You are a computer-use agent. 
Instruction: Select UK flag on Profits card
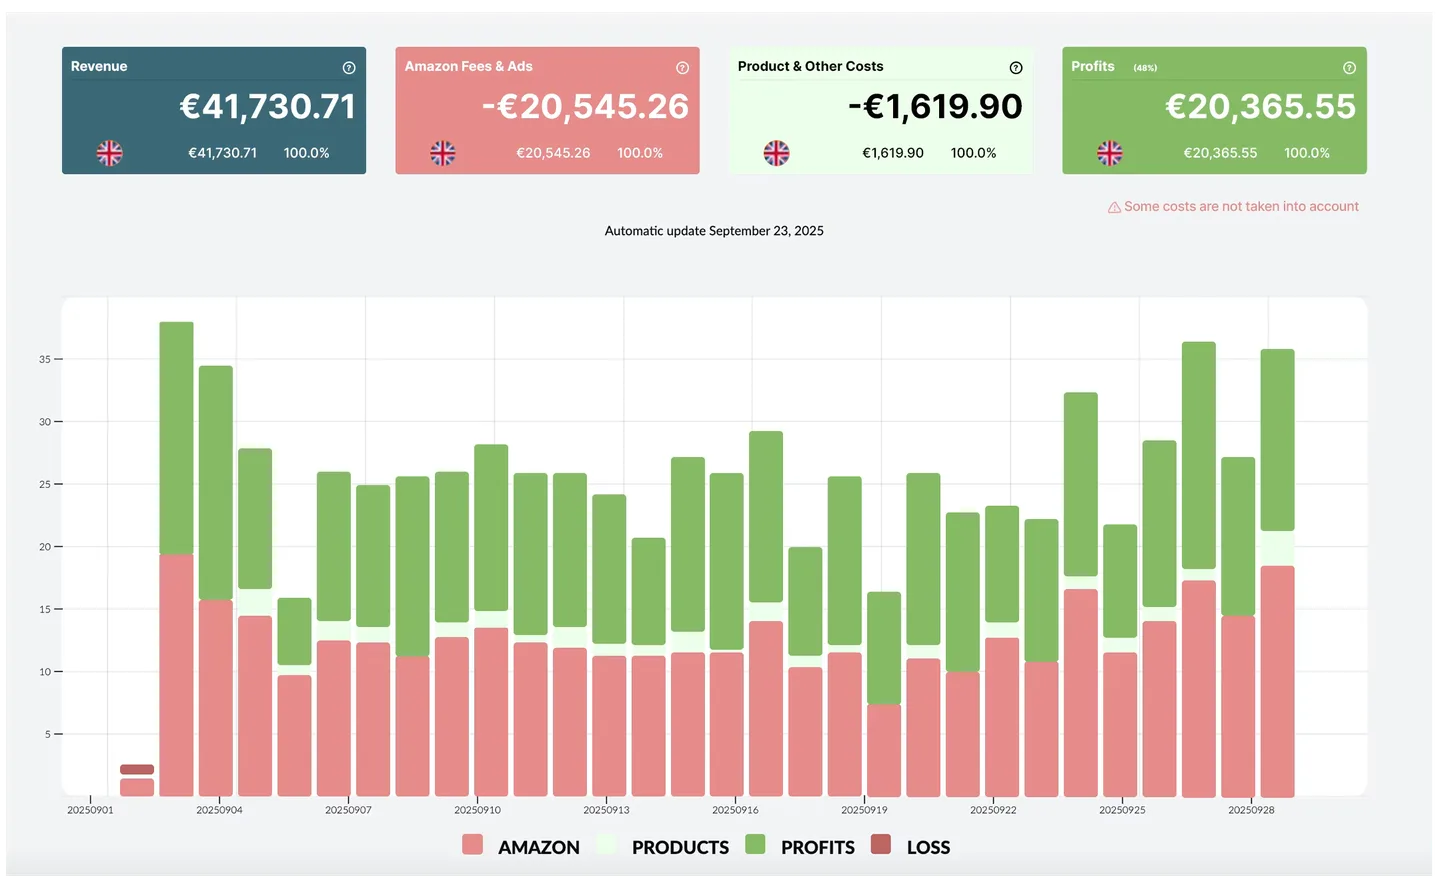click(1110, 153)
